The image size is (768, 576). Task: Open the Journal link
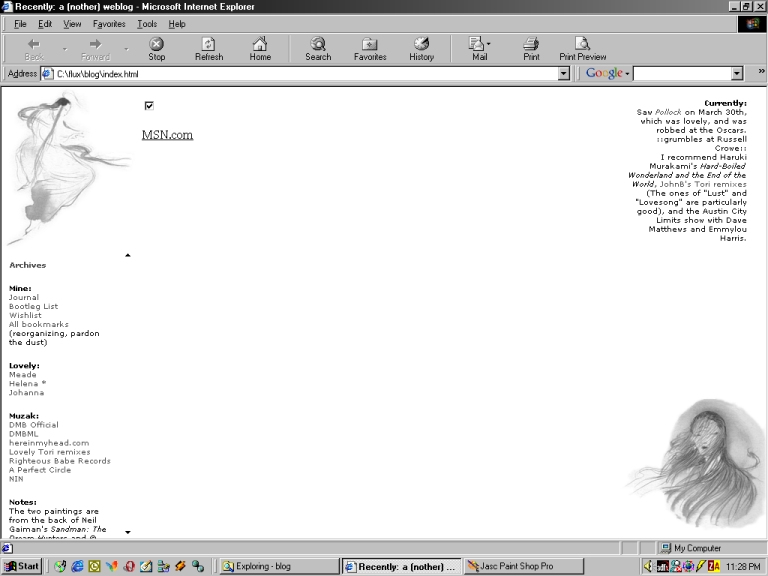click(x=24, y=297)
